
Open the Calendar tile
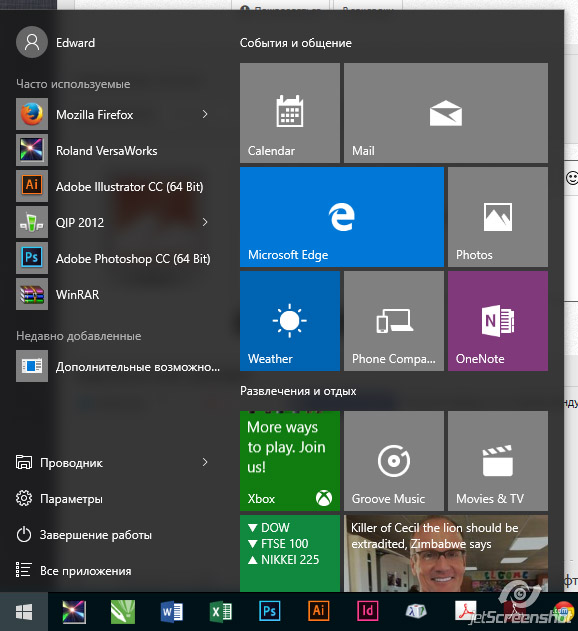290,113
